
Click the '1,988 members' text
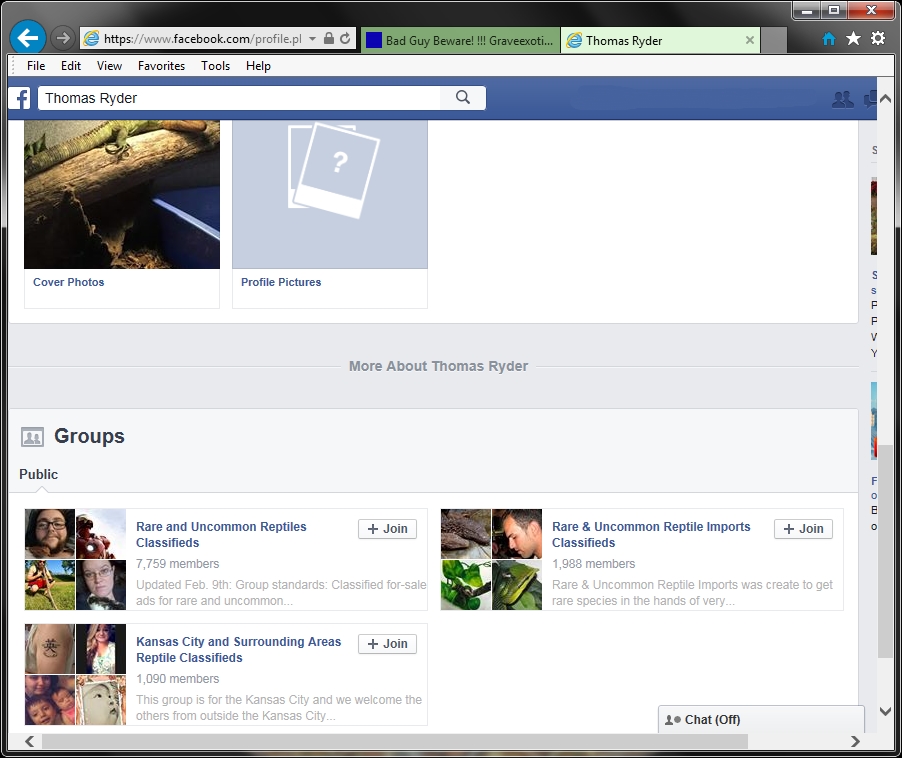tap(593, 564)
